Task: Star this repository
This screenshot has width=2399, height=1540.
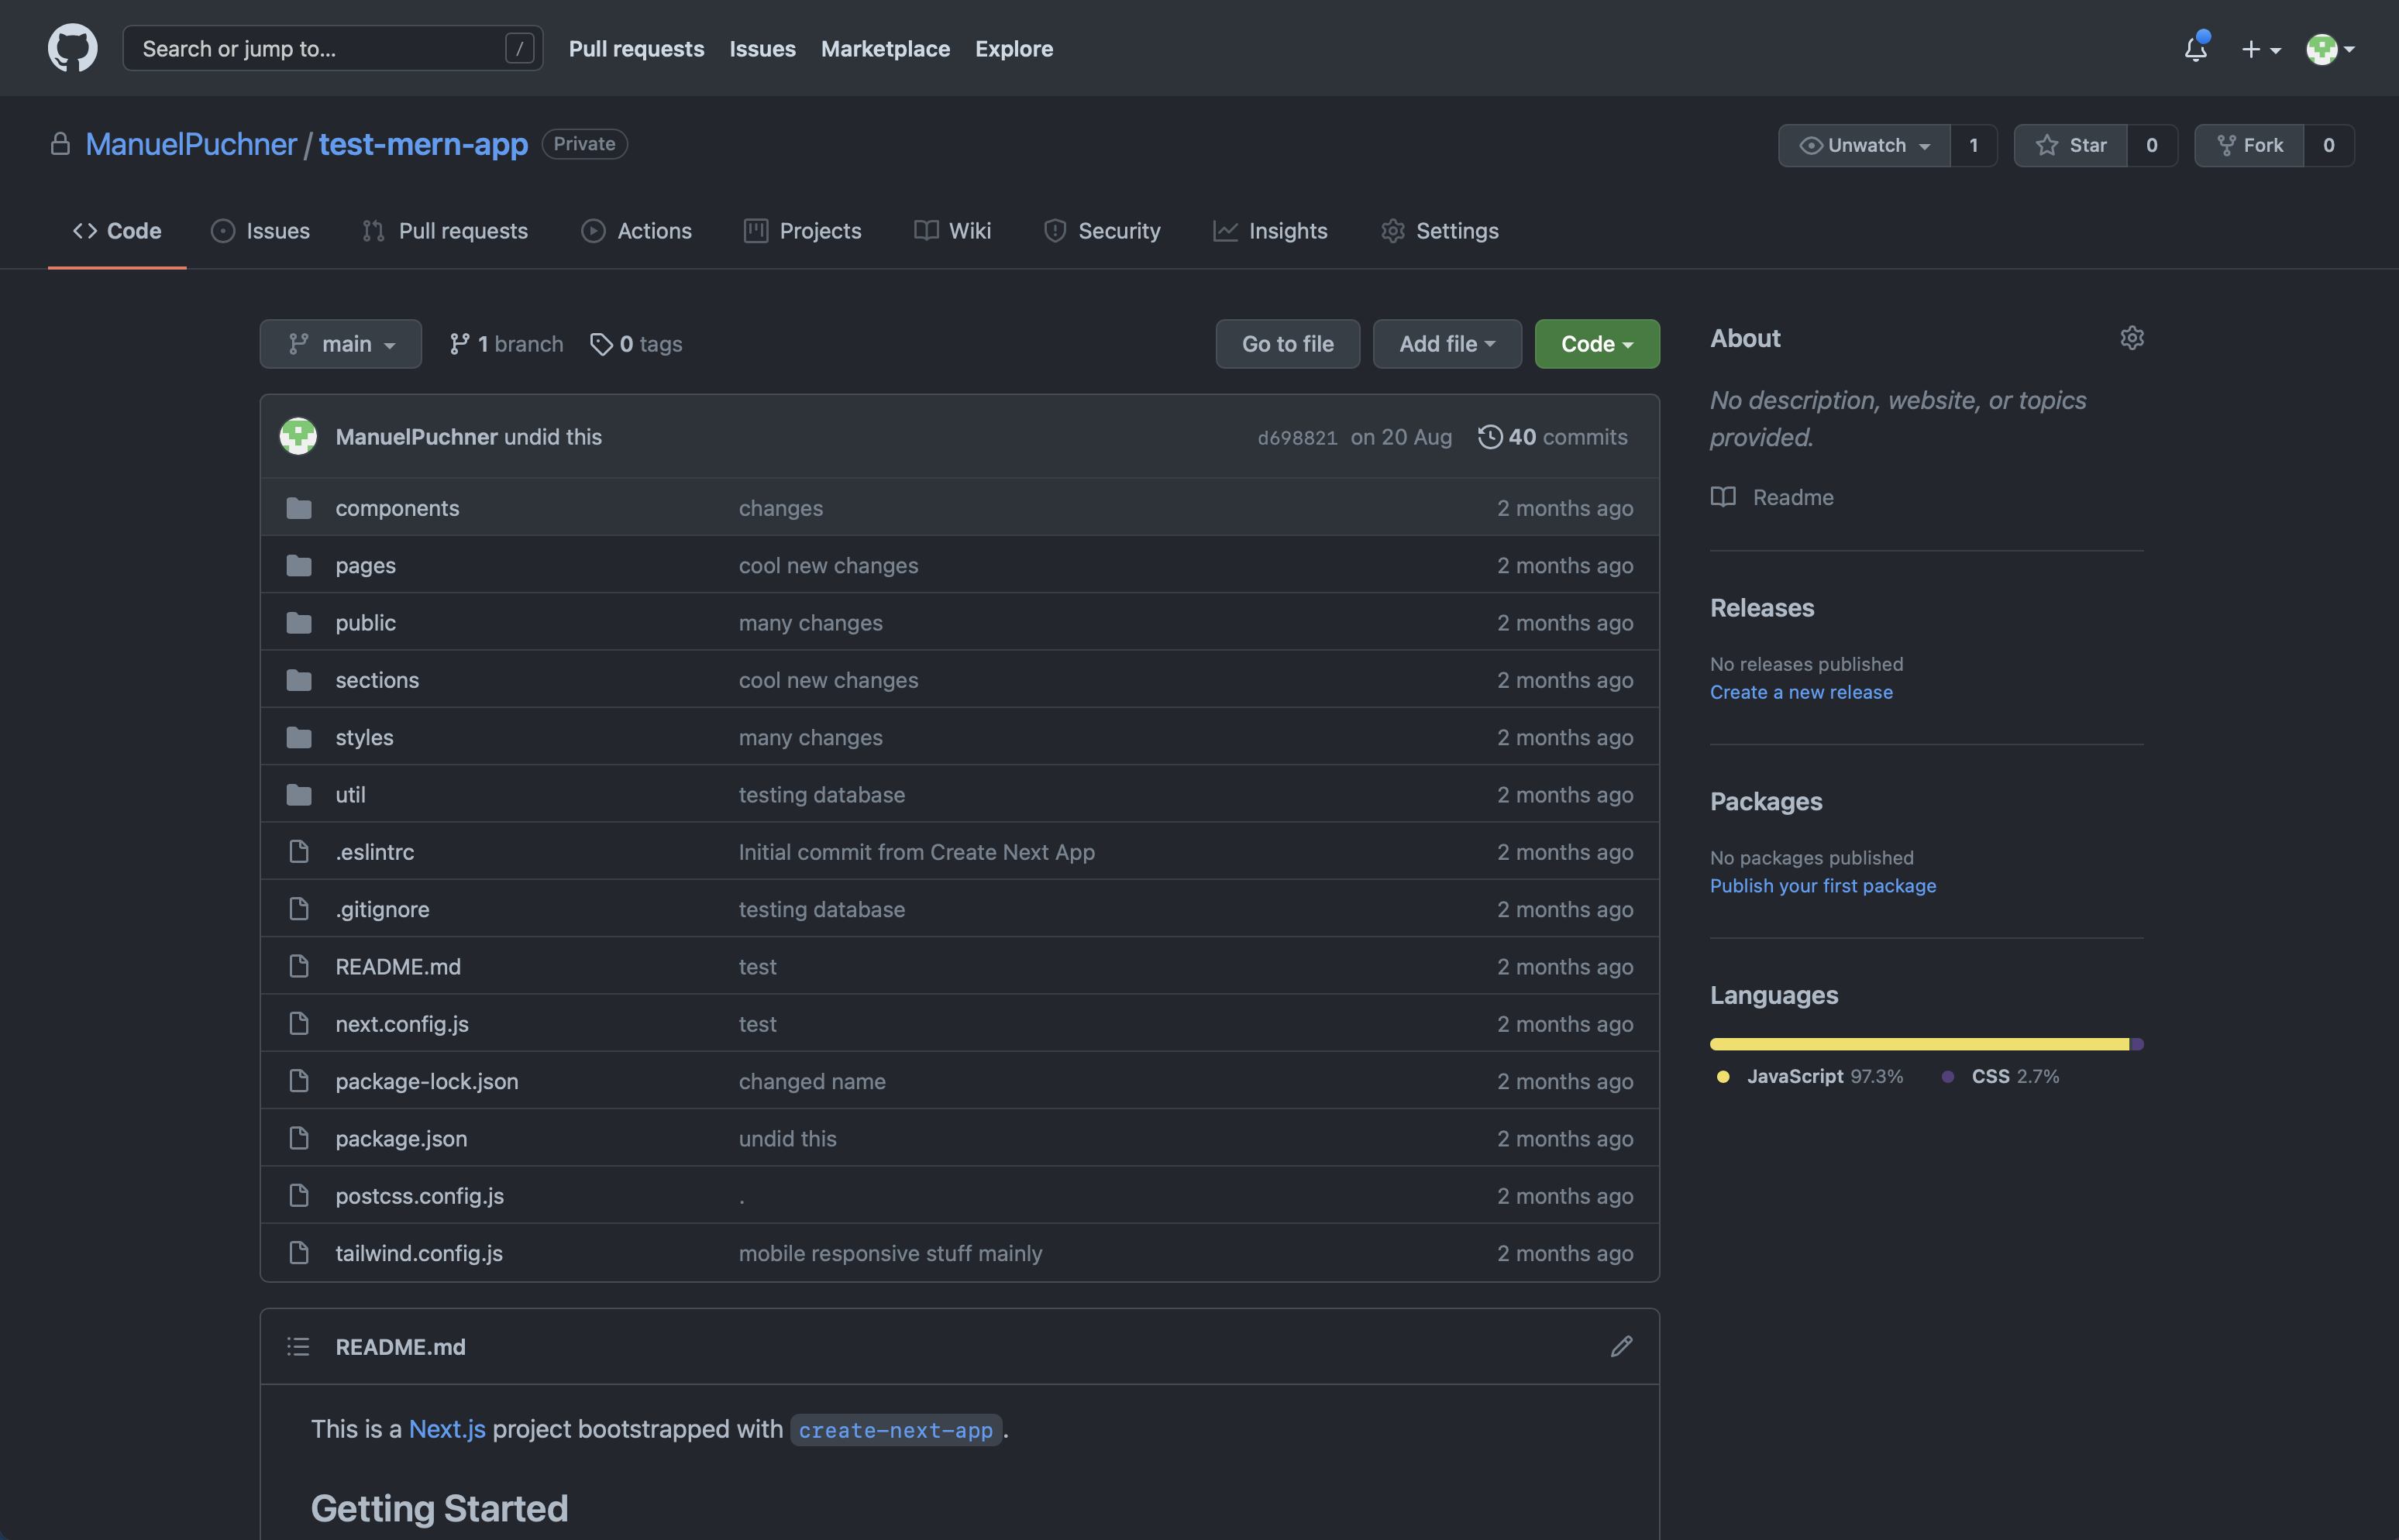Action: [2070, 145]
